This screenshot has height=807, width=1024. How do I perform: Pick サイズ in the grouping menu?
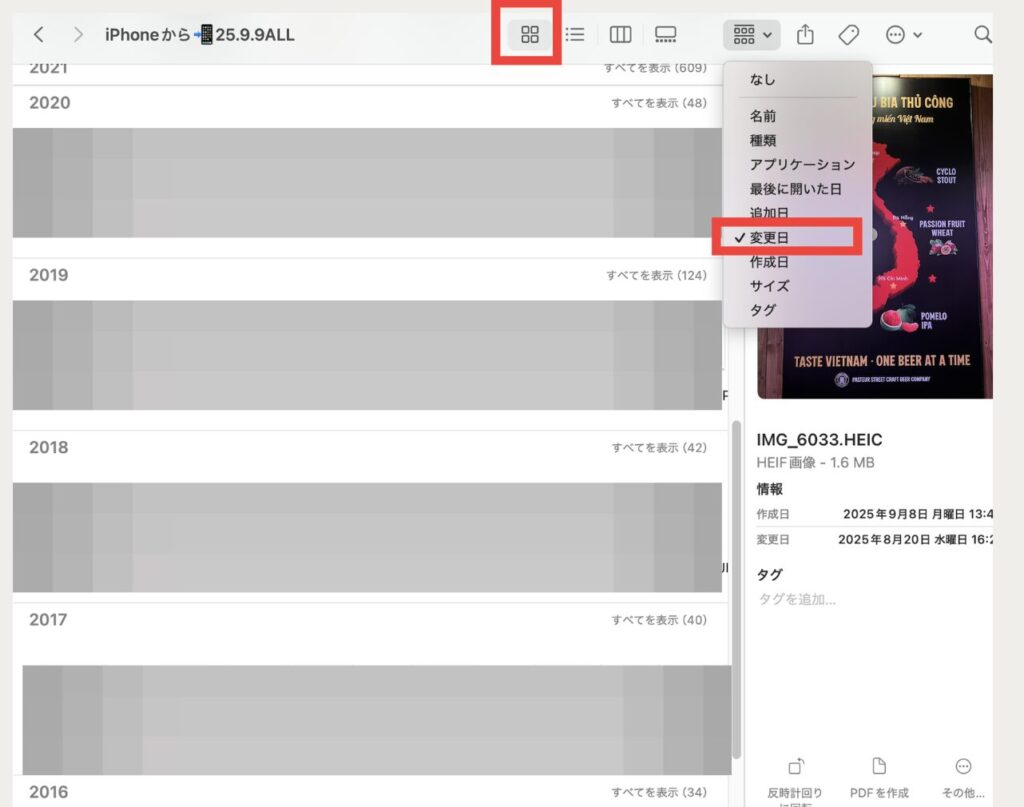click(769, 286)
